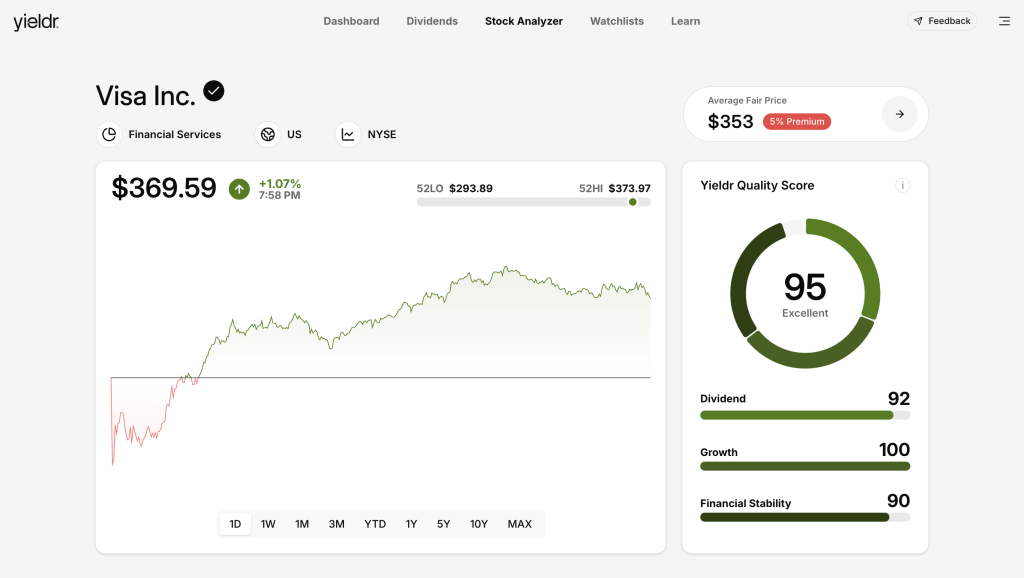Select the 1M chart range
The width and height of the screenshot is (1024, 578).
pos(302,524)
